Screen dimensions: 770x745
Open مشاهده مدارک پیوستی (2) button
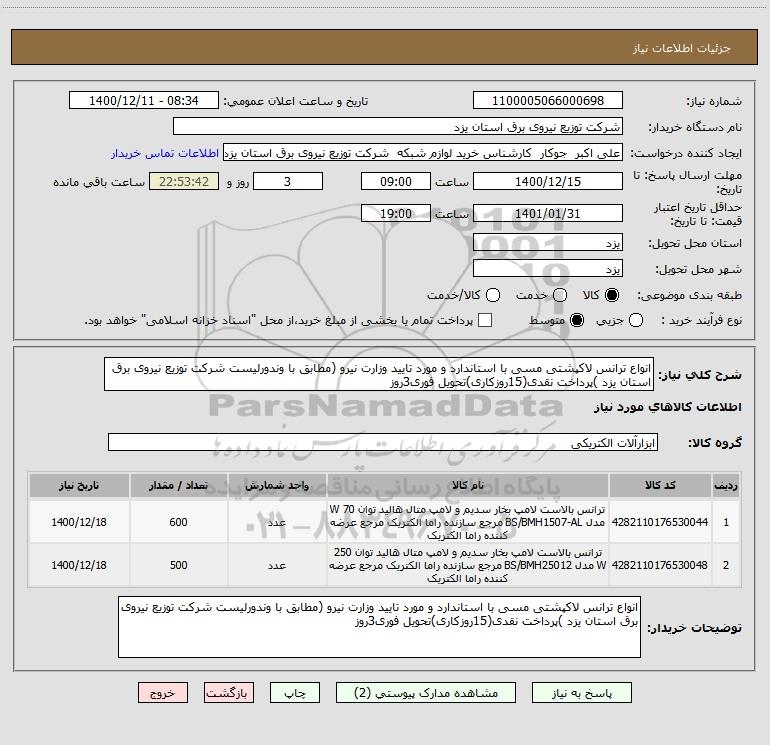[x=426, y=693]
